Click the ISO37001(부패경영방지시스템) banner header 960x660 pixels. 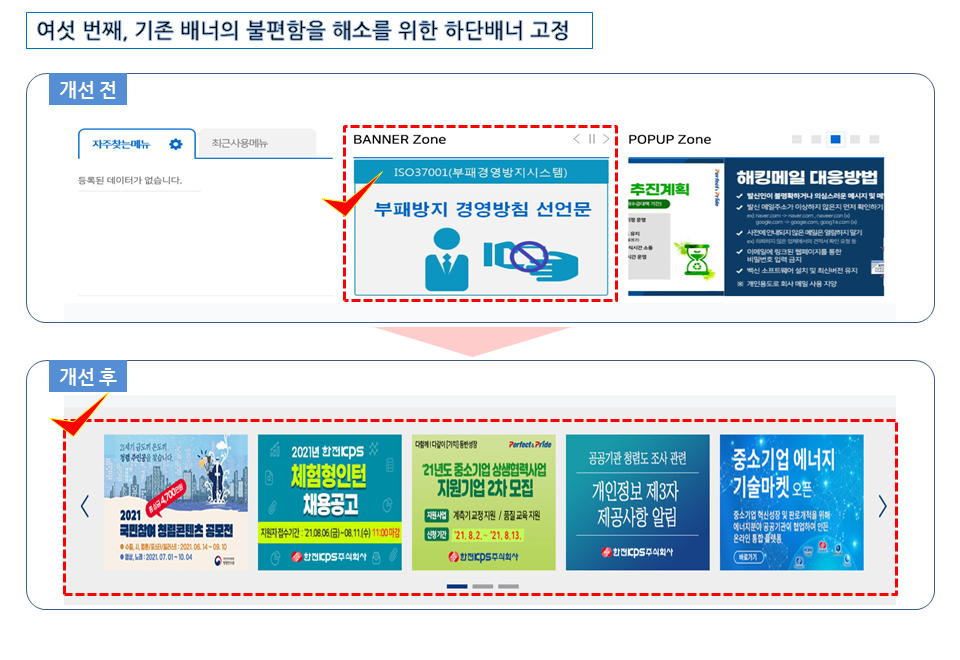(x=481, y=172)
